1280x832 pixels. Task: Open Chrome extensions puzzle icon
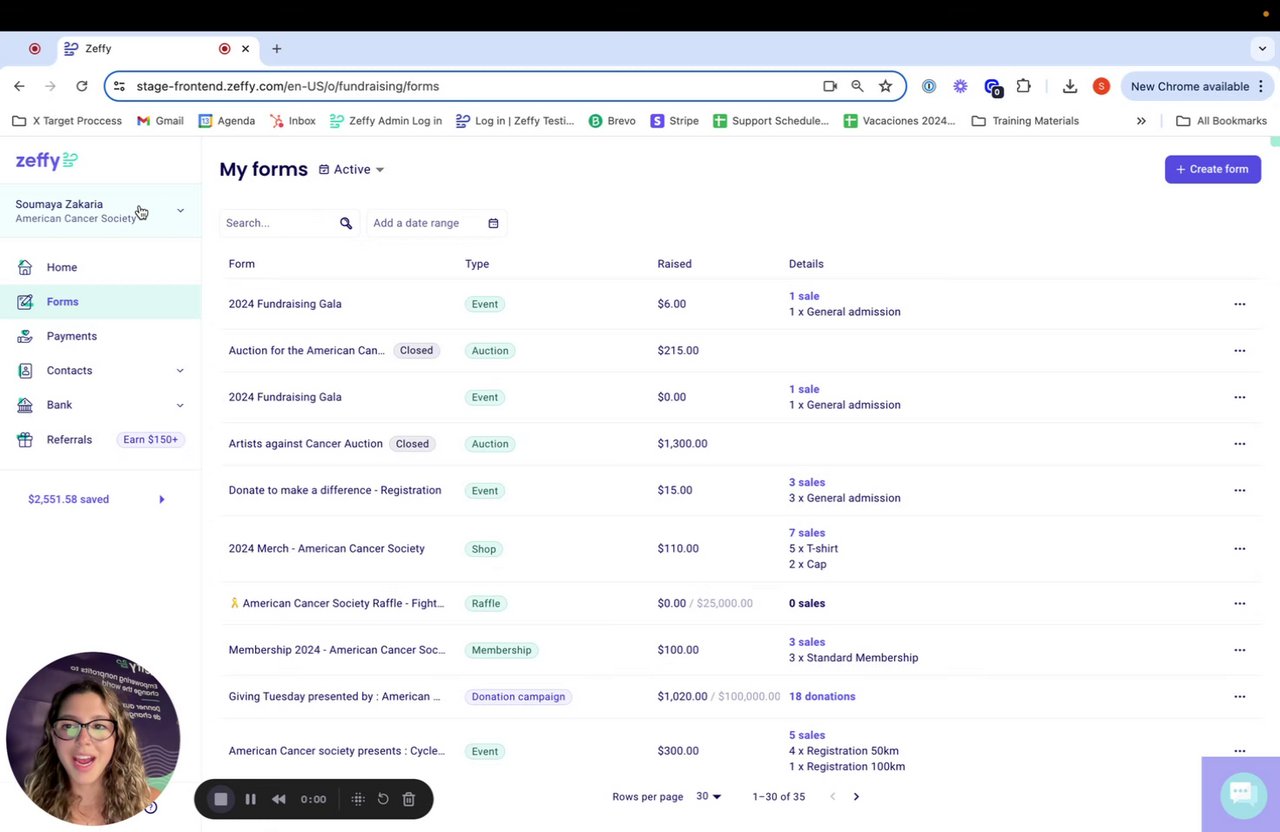tap(1023, 86)
